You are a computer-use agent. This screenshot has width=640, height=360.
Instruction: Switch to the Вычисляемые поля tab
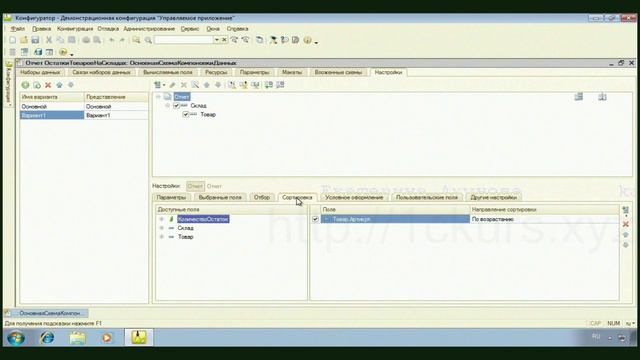(167, 72)
